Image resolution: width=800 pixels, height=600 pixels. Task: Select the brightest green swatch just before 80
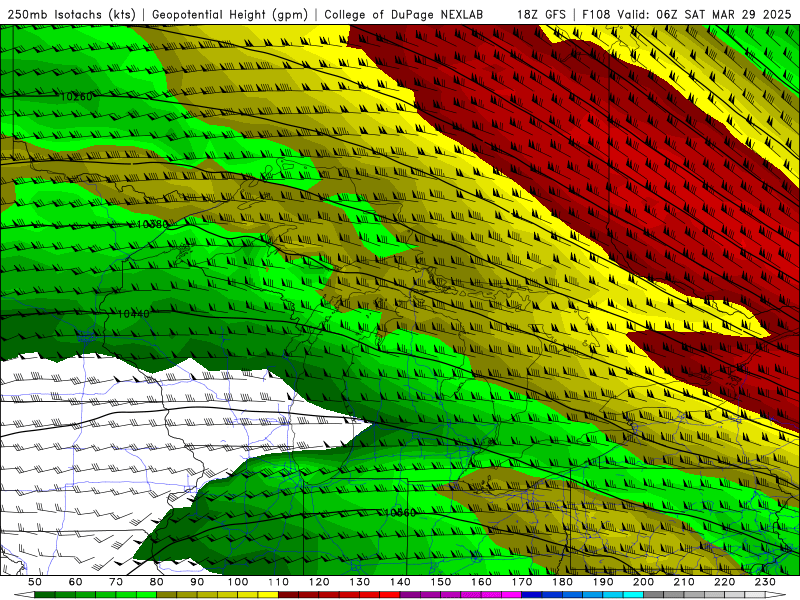click(x=146, y=595)
